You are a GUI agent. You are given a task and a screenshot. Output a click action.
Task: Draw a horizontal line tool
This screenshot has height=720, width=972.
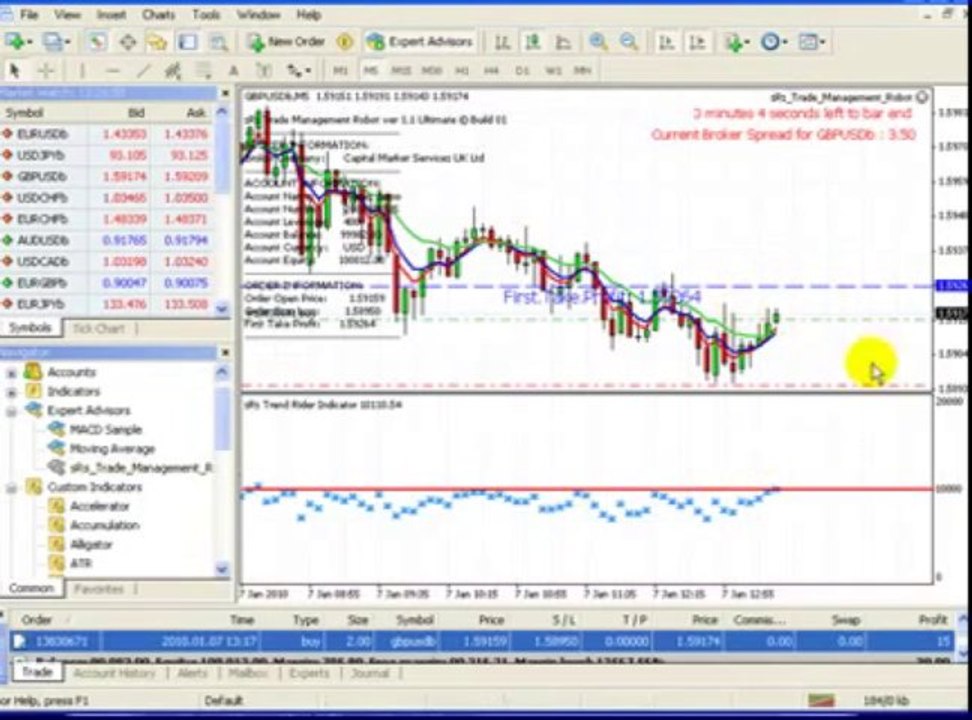[x=112, y=71]
